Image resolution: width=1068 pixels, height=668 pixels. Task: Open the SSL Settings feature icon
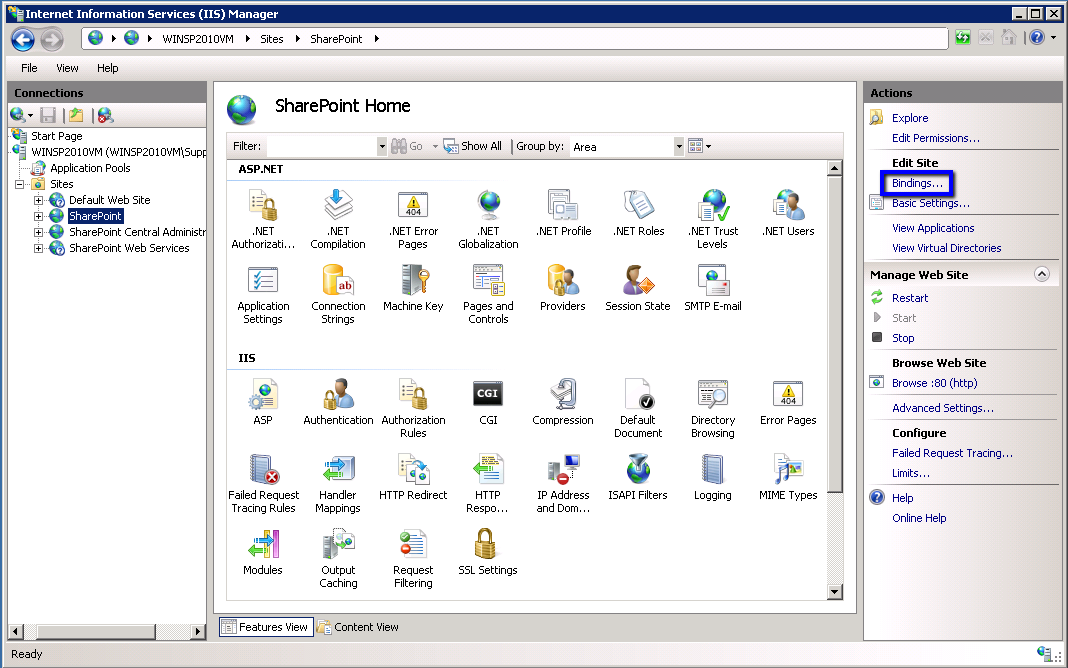click(x=487, y=546)
